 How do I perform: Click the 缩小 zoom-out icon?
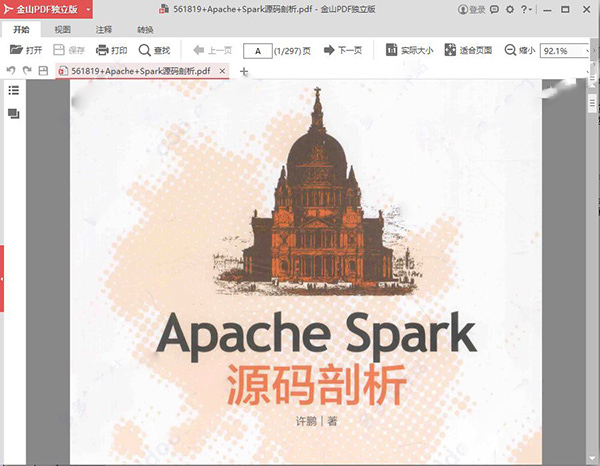510,50
